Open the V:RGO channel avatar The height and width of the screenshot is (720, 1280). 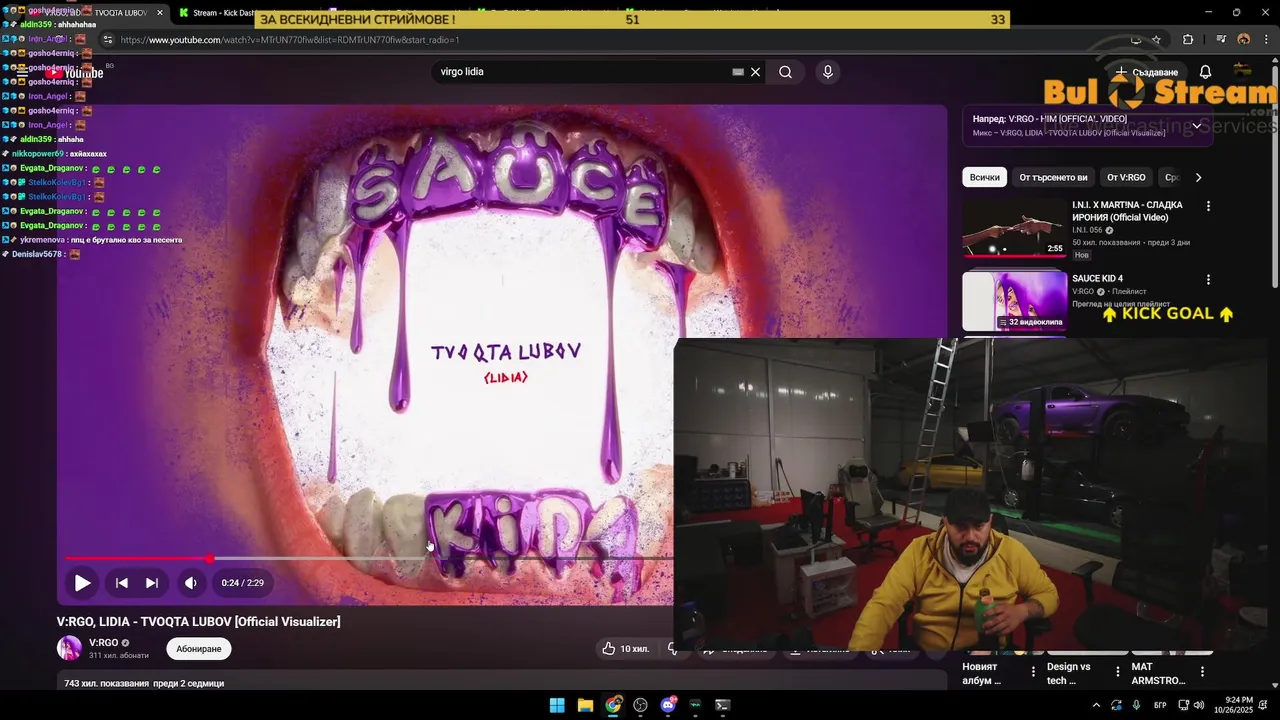coord(69,648)
